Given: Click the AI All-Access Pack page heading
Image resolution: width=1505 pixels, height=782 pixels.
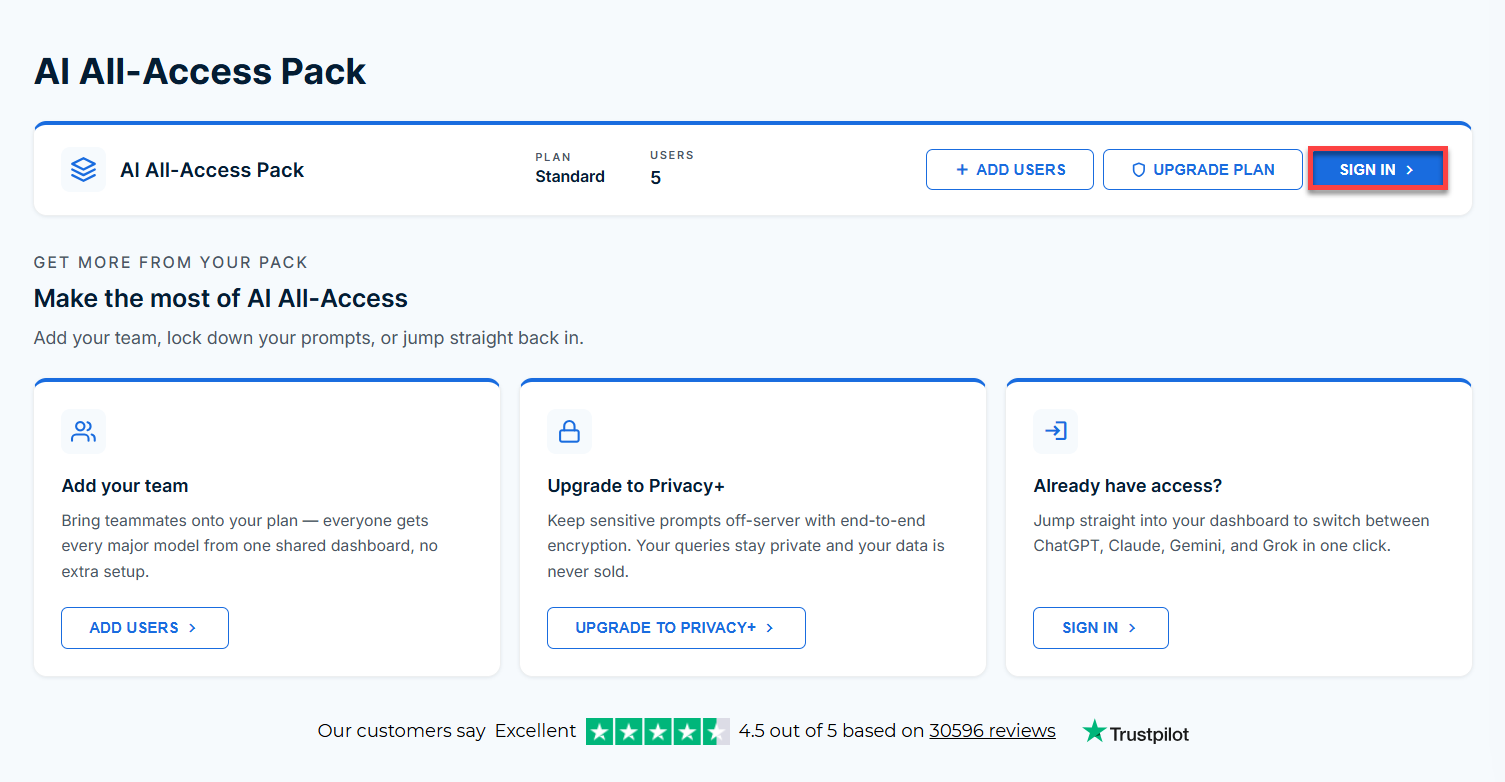Looking at the screenshot, I should click(x=200, y=72).
